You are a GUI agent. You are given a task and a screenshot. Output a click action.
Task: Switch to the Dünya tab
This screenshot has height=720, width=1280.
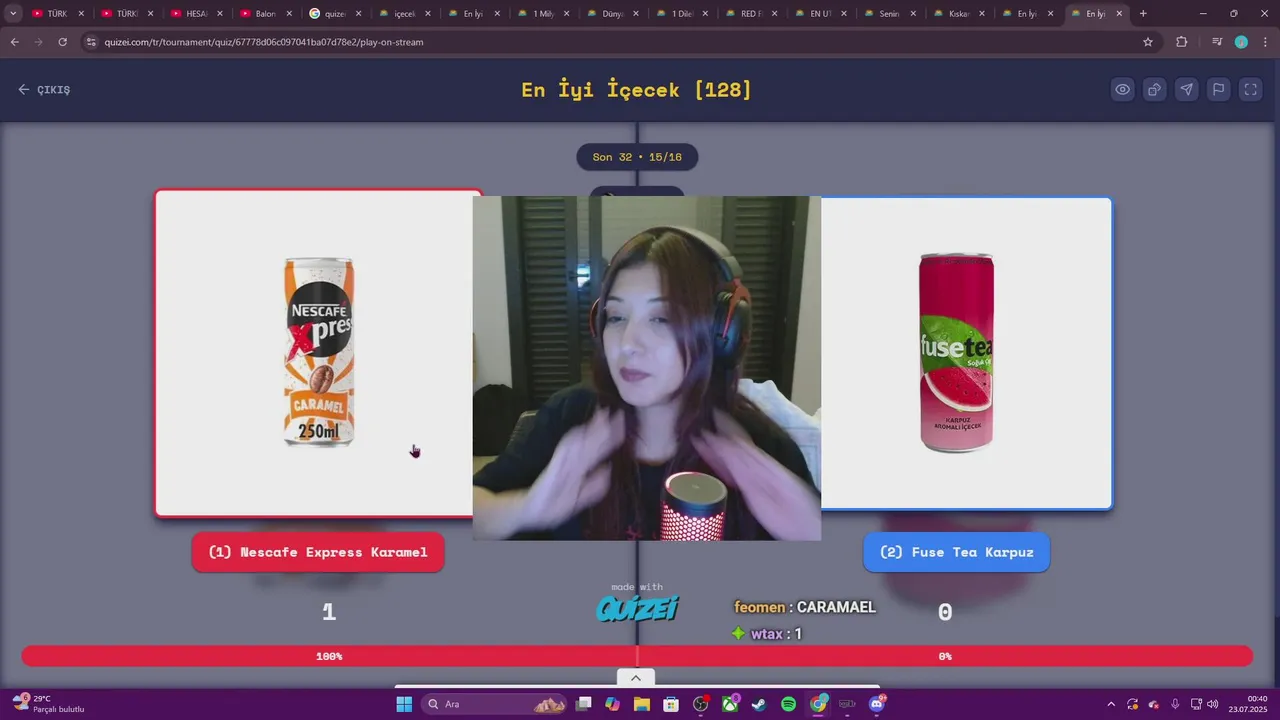click(612, 14)
